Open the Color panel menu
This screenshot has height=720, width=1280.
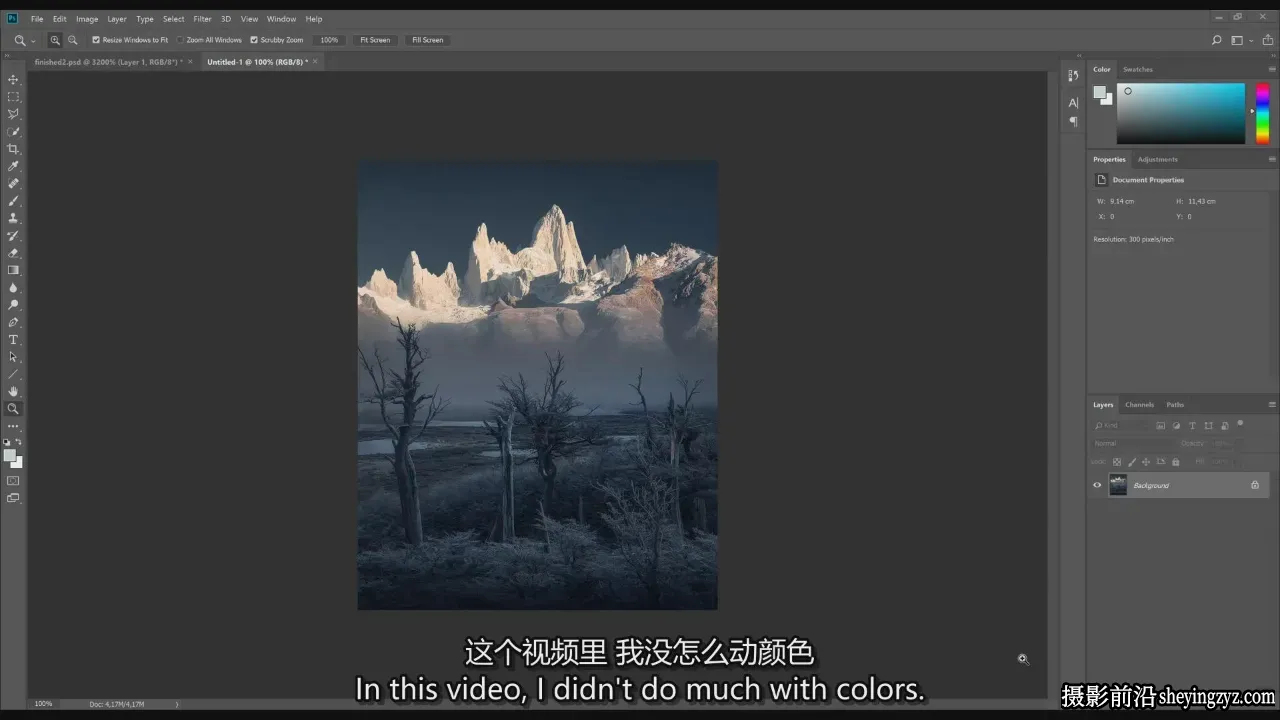[1272, 69]
